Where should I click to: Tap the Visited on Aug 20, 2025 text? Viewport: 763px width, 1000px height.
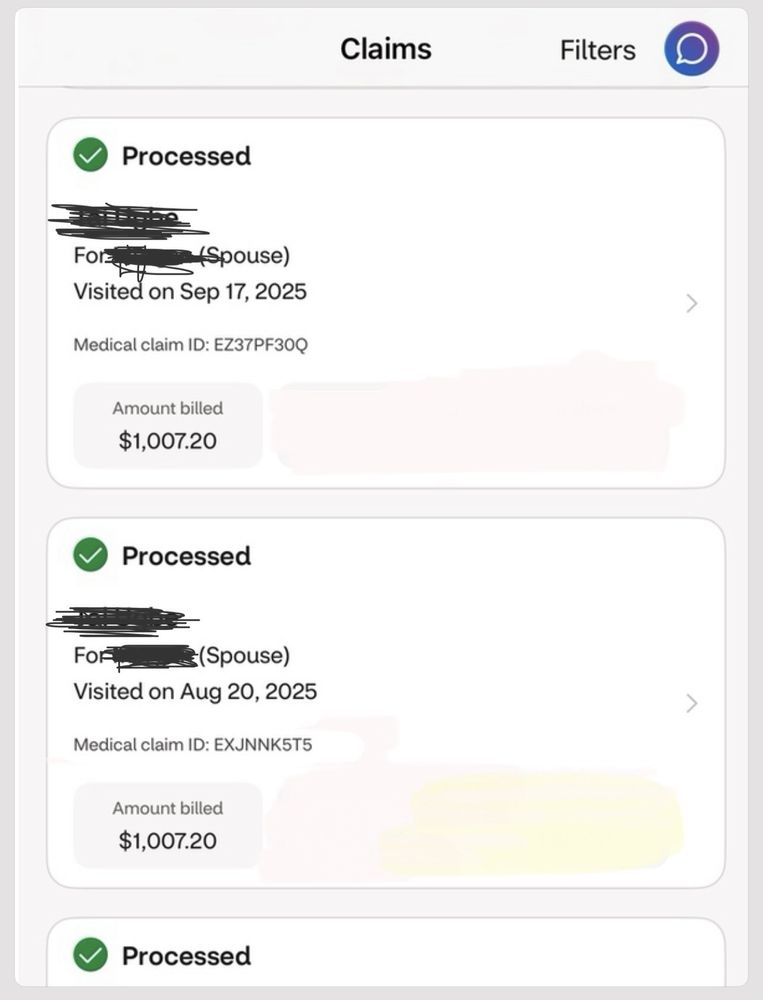coord(195,692)
